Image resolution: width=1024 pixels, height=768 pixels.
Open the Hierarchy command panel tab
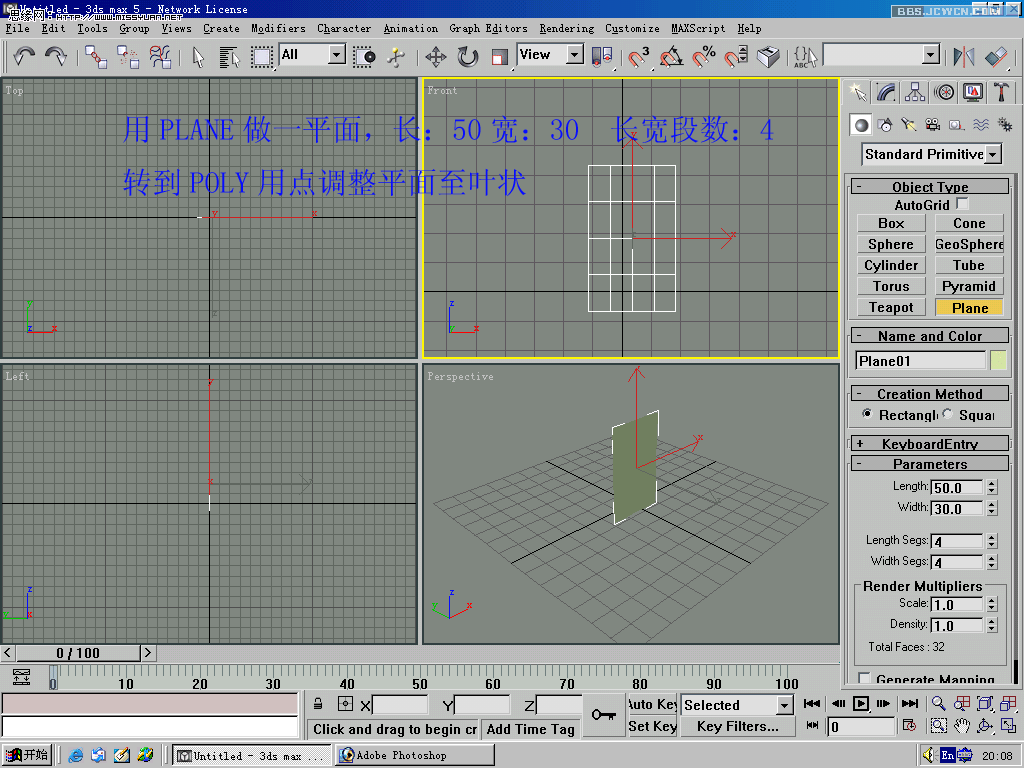point(914,92)
